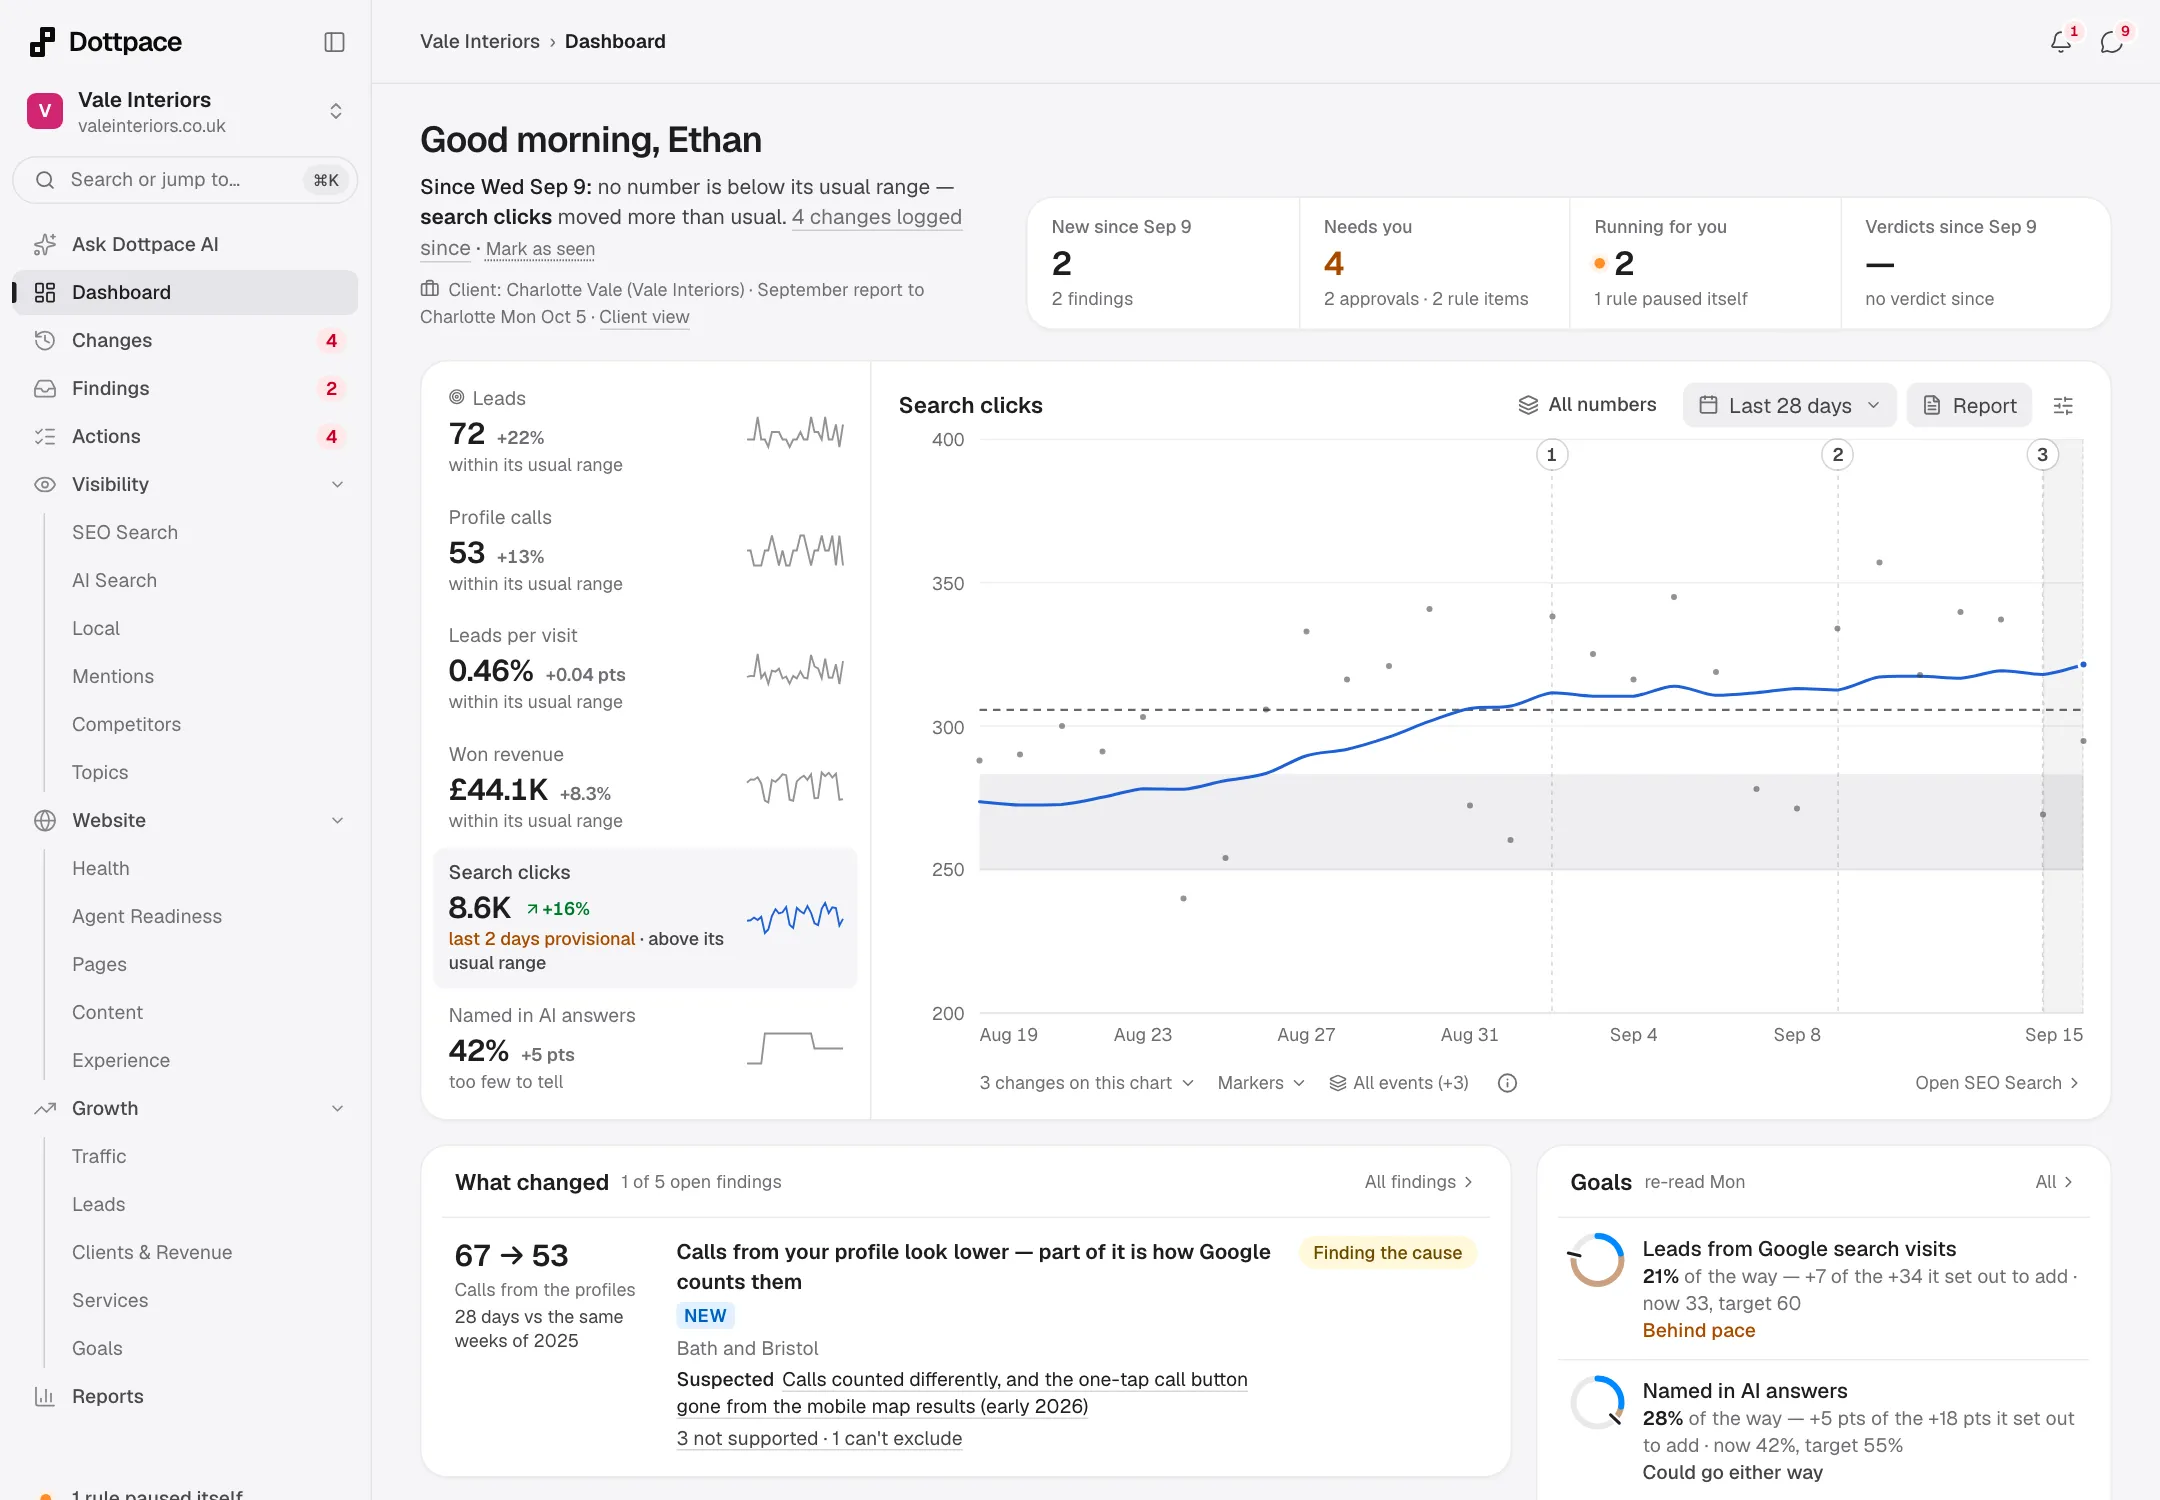Image resolution: width=2160 pixels, height=1500 pixels.
Task: Click the Leads from Google progress ring
Action: 1597,1260
